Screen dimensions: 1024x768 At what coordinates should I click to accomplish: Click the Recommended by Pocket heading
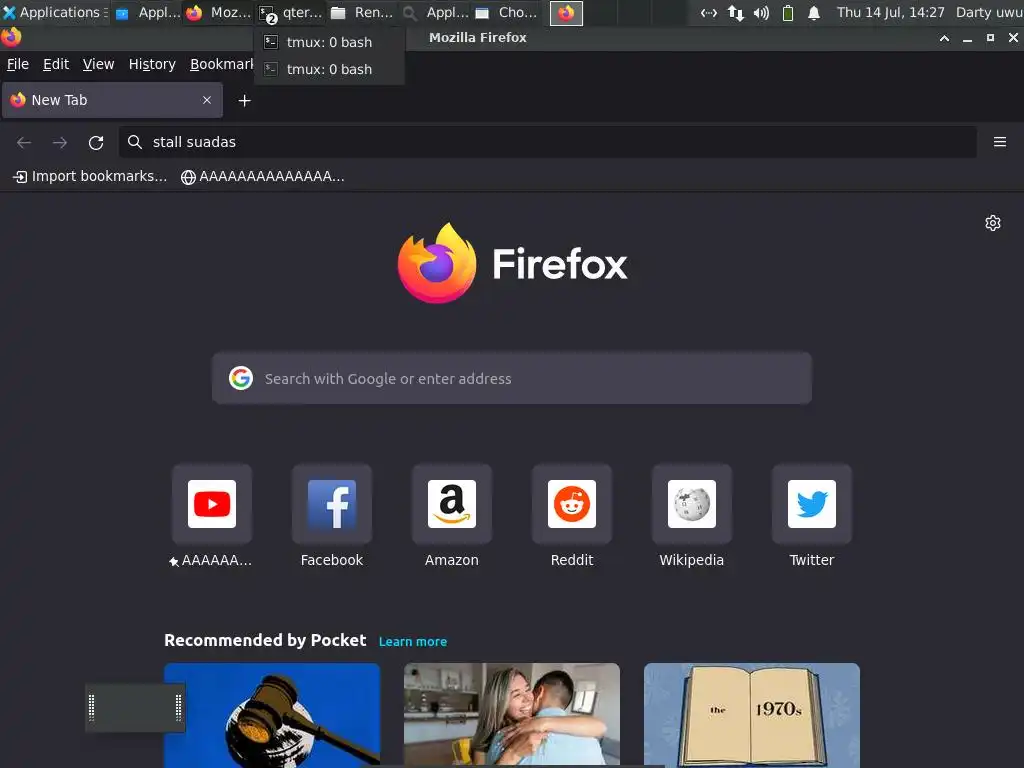click(265, 640)
